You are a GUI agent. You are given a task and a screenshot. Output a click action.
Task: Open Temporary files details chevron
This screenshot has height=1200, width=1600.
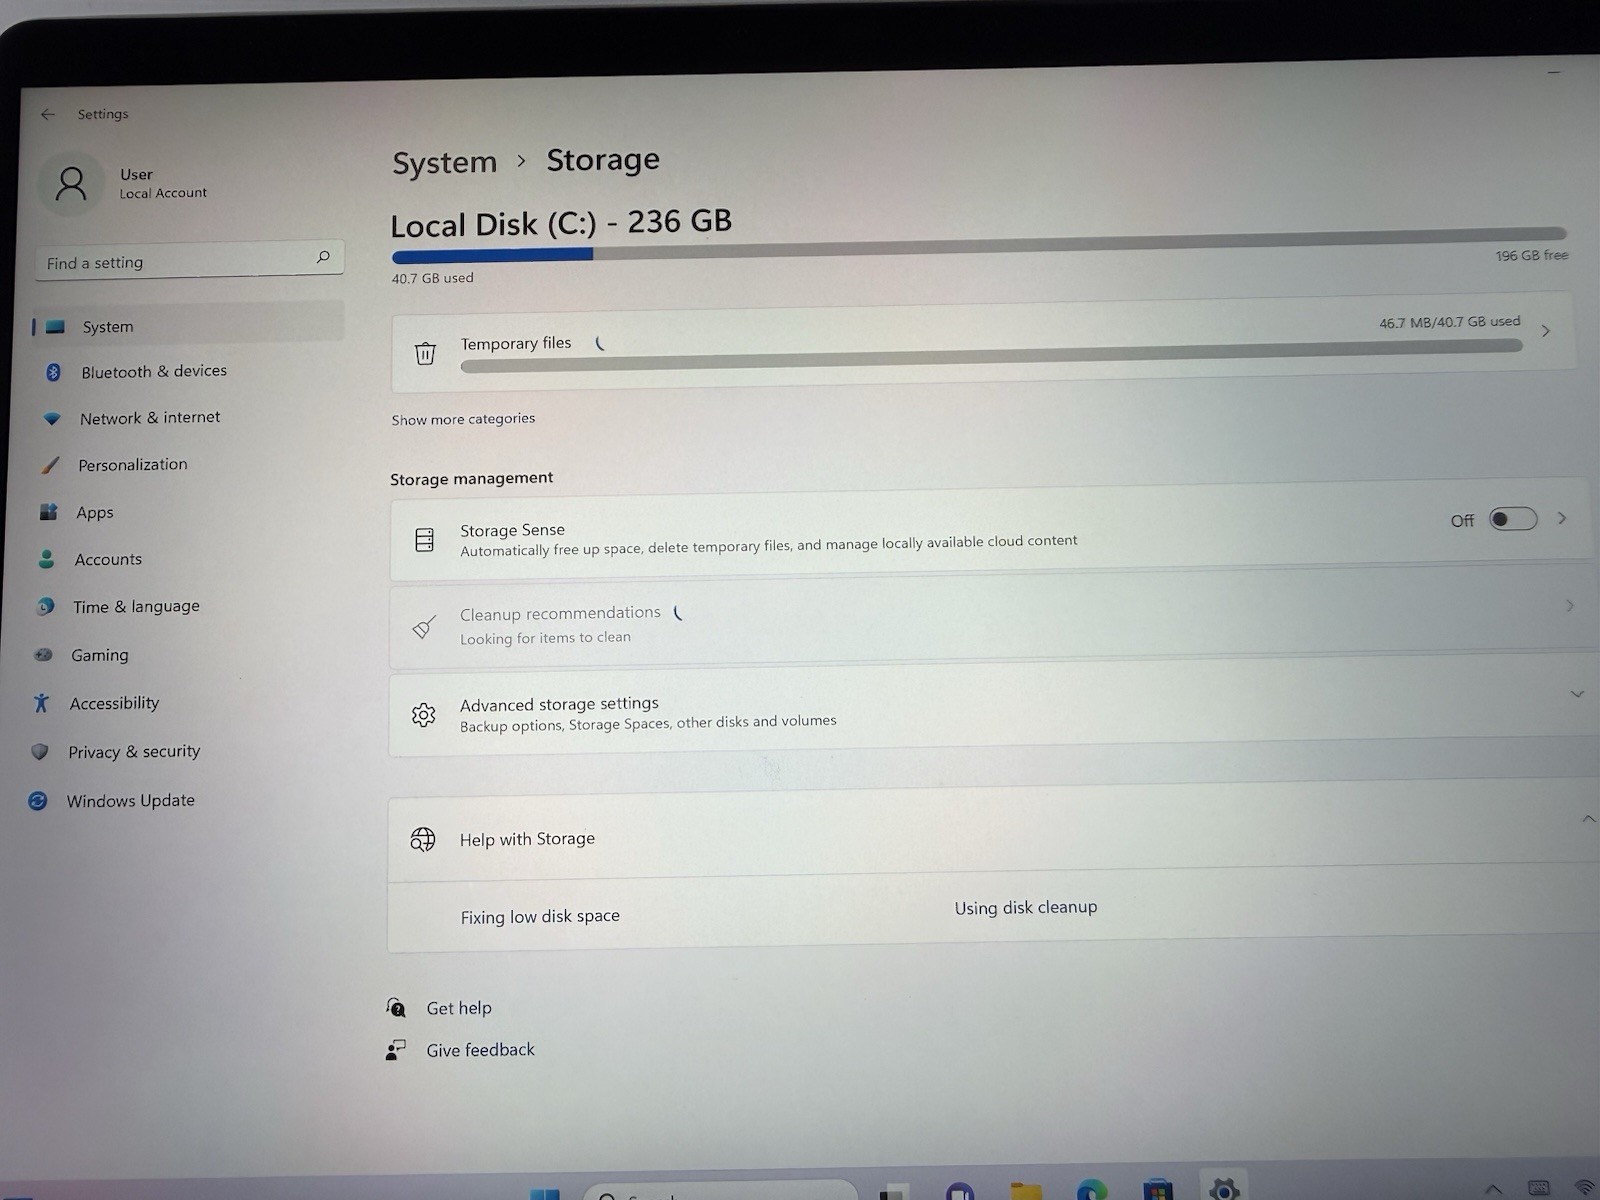click(1546, 331)
